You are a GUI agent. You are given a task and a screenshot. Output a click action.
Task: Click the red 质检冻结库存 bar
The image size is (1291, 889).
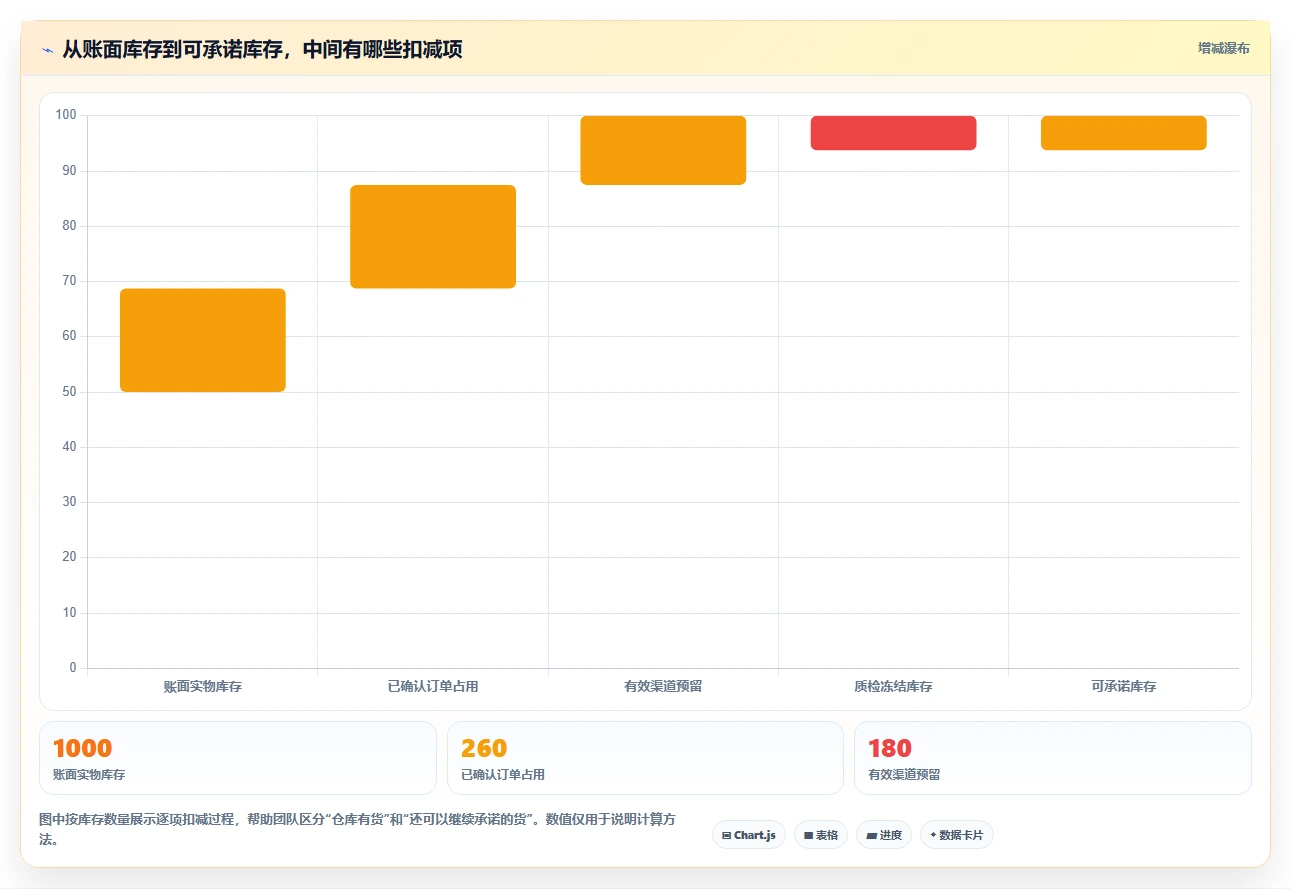[893, 133]
